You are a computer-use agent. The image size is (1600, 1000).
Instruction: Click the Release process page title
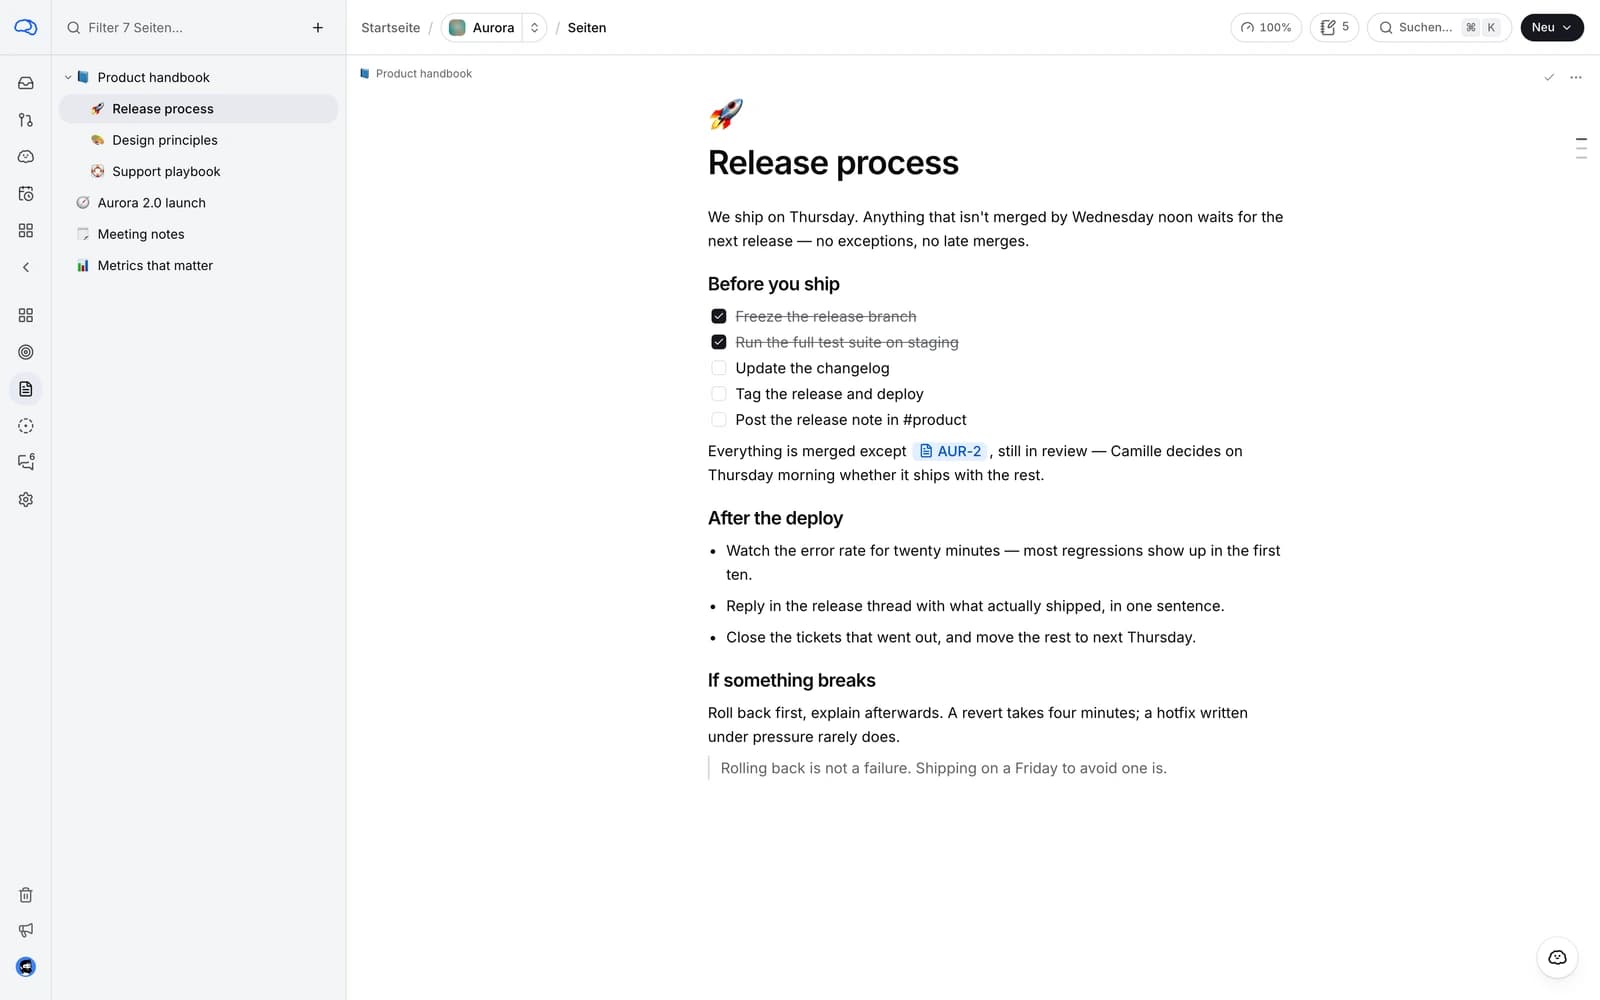pyautogui.click(x=833, y=163)
